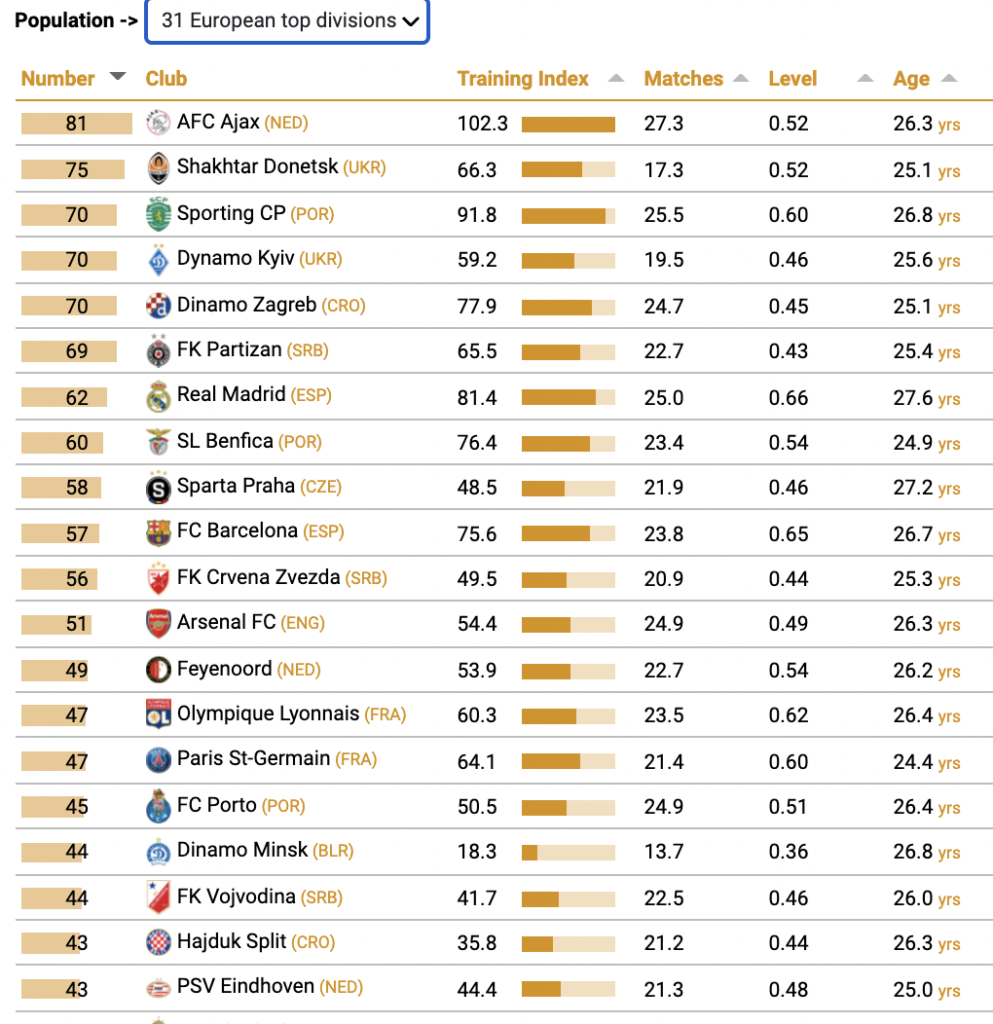Viewport: 993px width, 1024px height.
Task: Click the FC Barcelona crest icon
Action: click(x=158, y=533)
